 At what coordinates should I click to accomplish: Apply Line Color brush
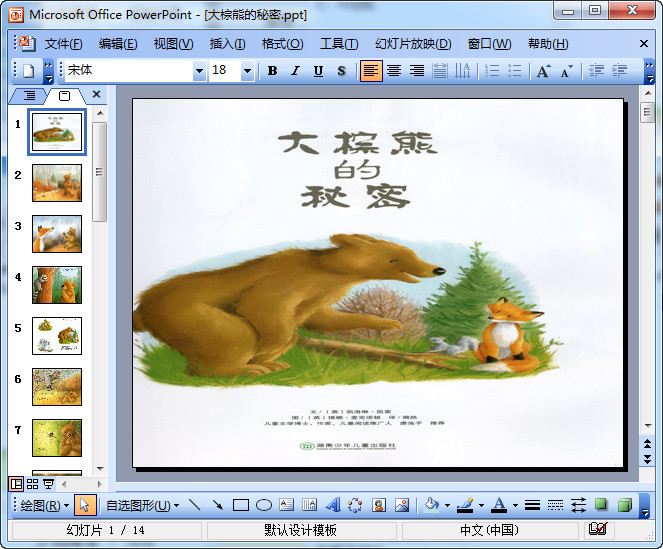(466, 505)
